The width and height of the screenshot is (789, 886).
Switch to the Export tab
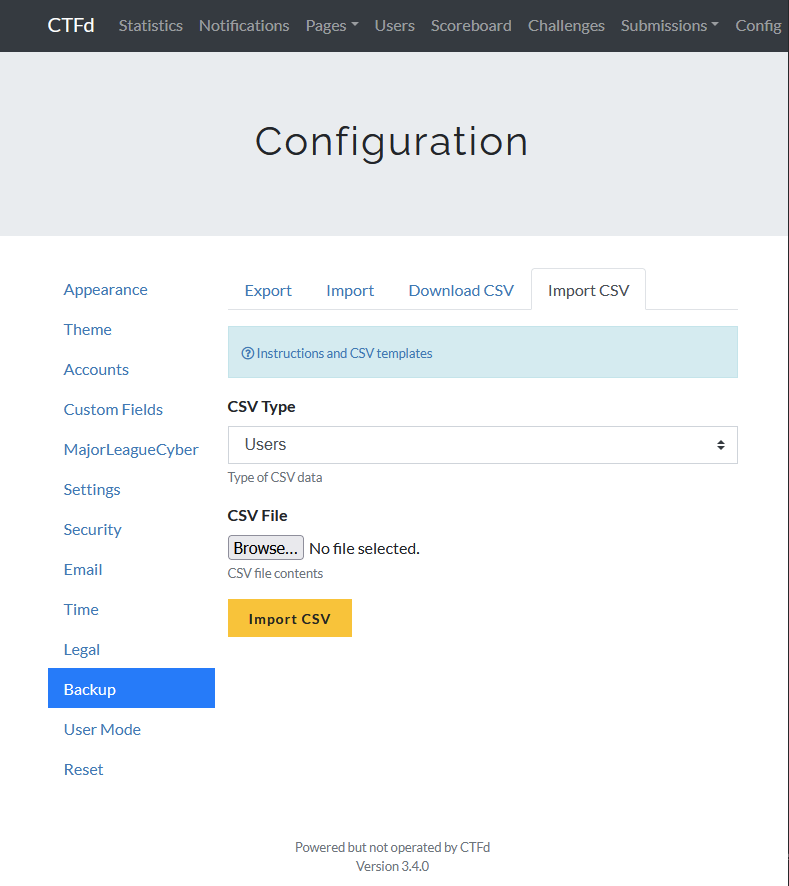(x=268, y=291)
